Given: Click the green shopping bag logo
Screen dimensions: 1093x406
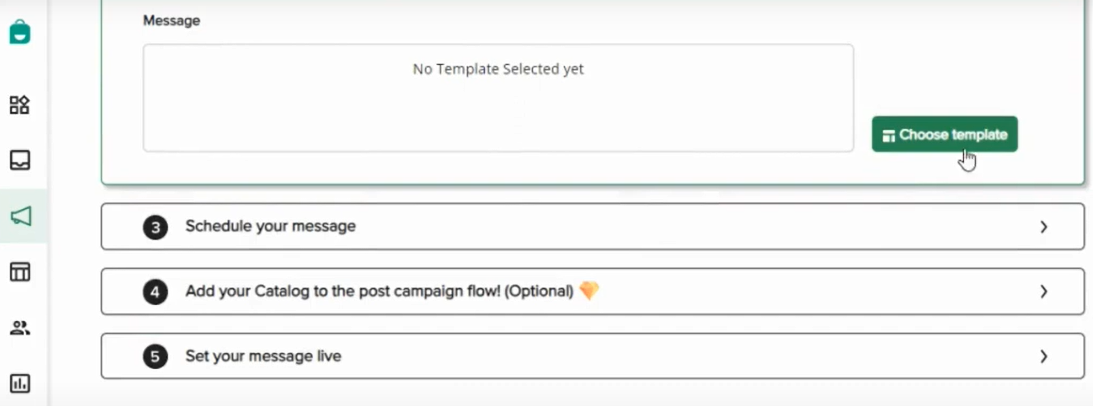Looking at the screenshot, I should click(20, 32).
